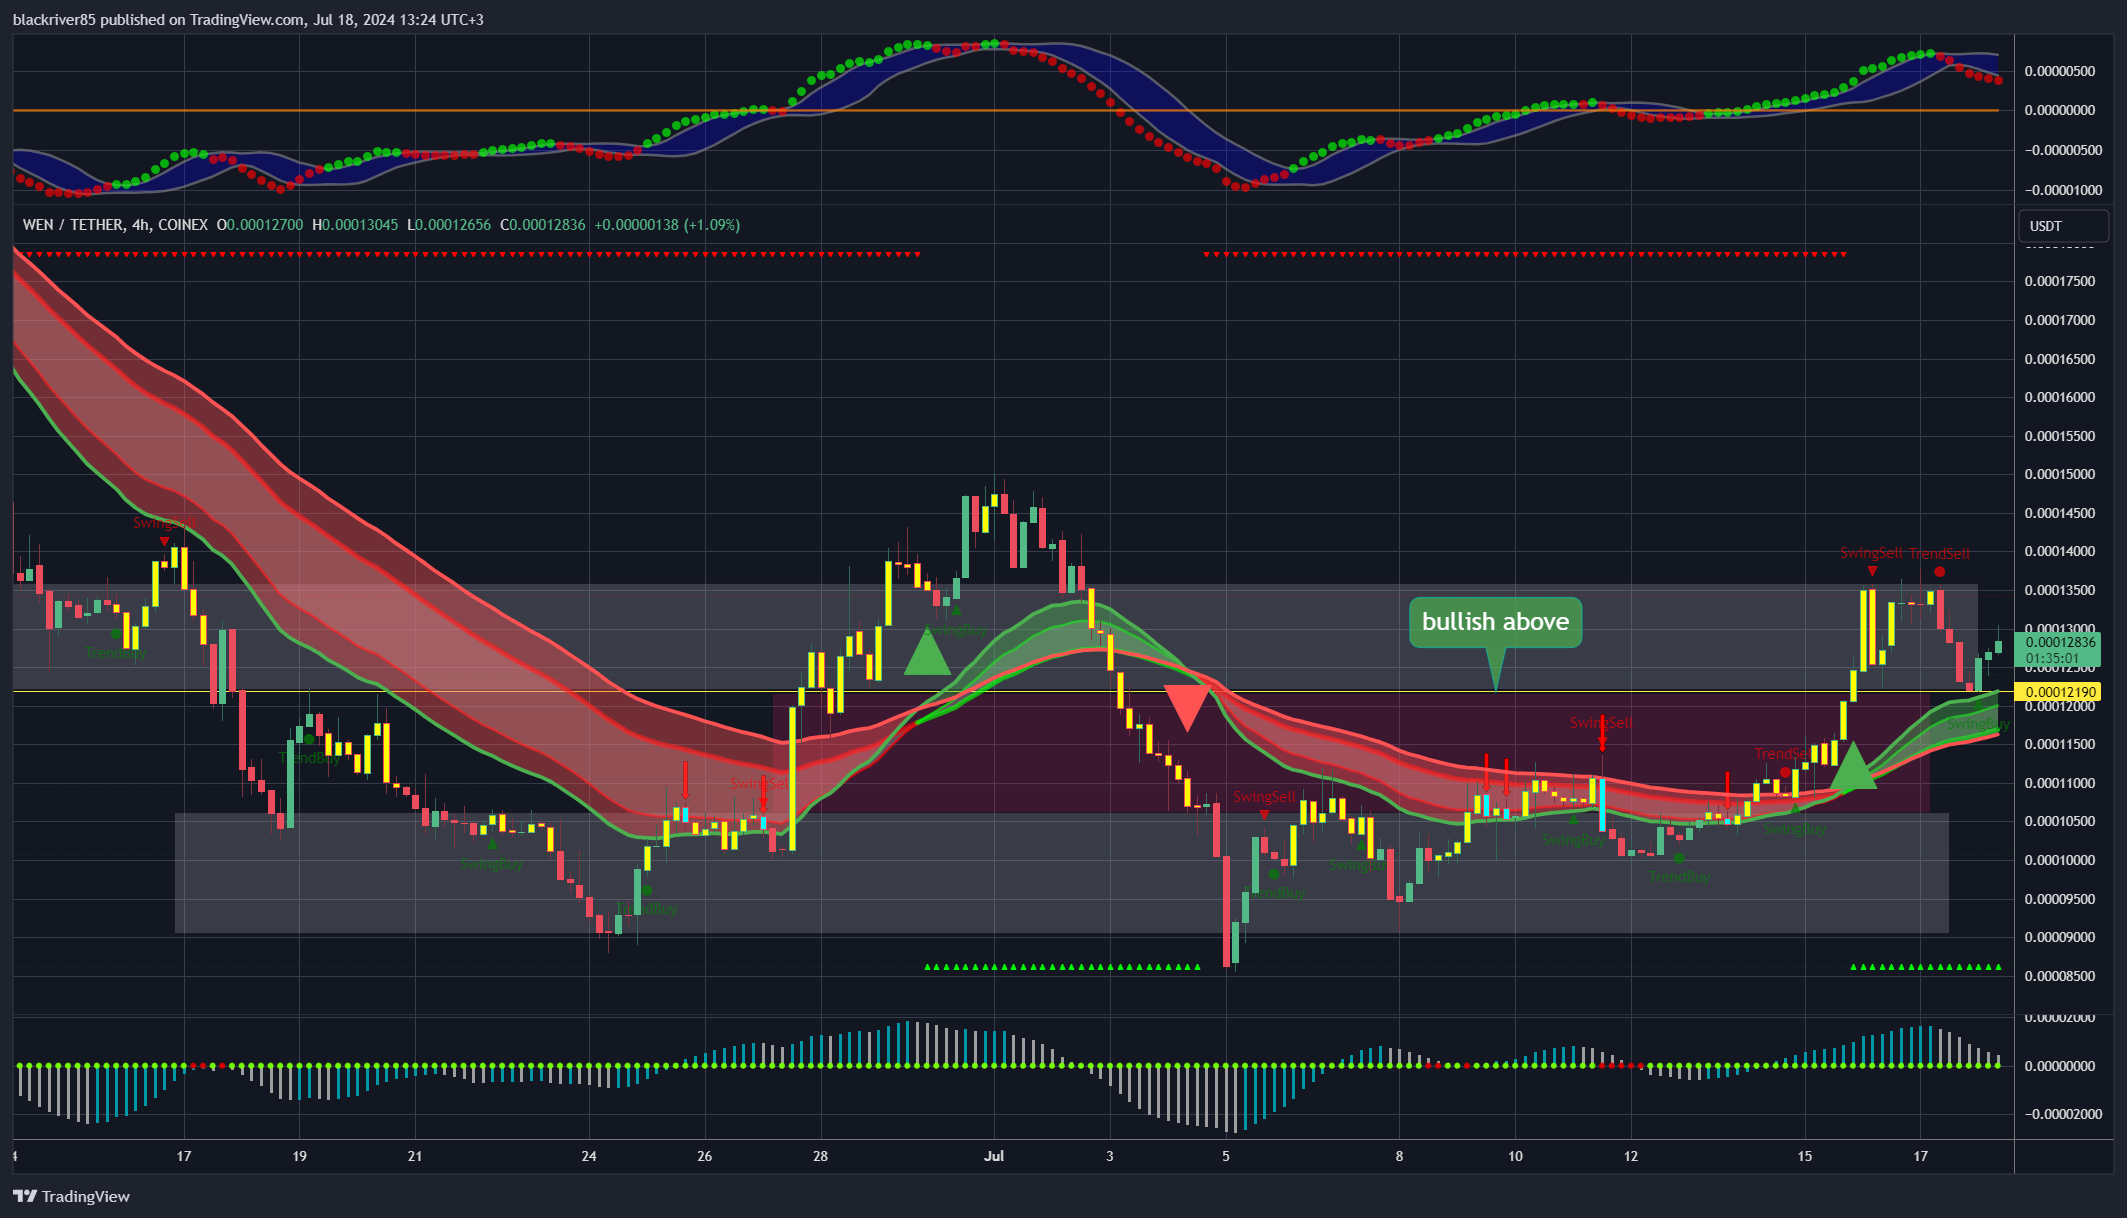Screen dimensions: 2127x1218
Task: Click price axis label 0.00015500
Action: [x=2059, y=436]
